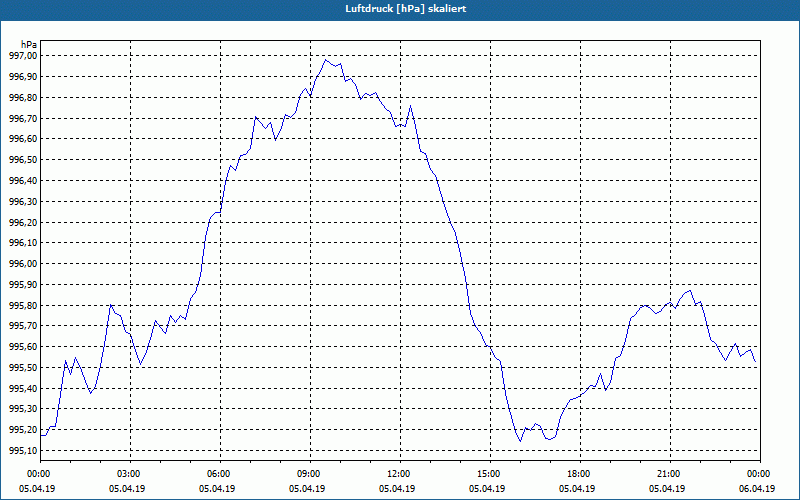Pick the "996,50" y-axis label
Viewport: 800px width, 500px height.
pyautogui.click(x=23, y=160)
